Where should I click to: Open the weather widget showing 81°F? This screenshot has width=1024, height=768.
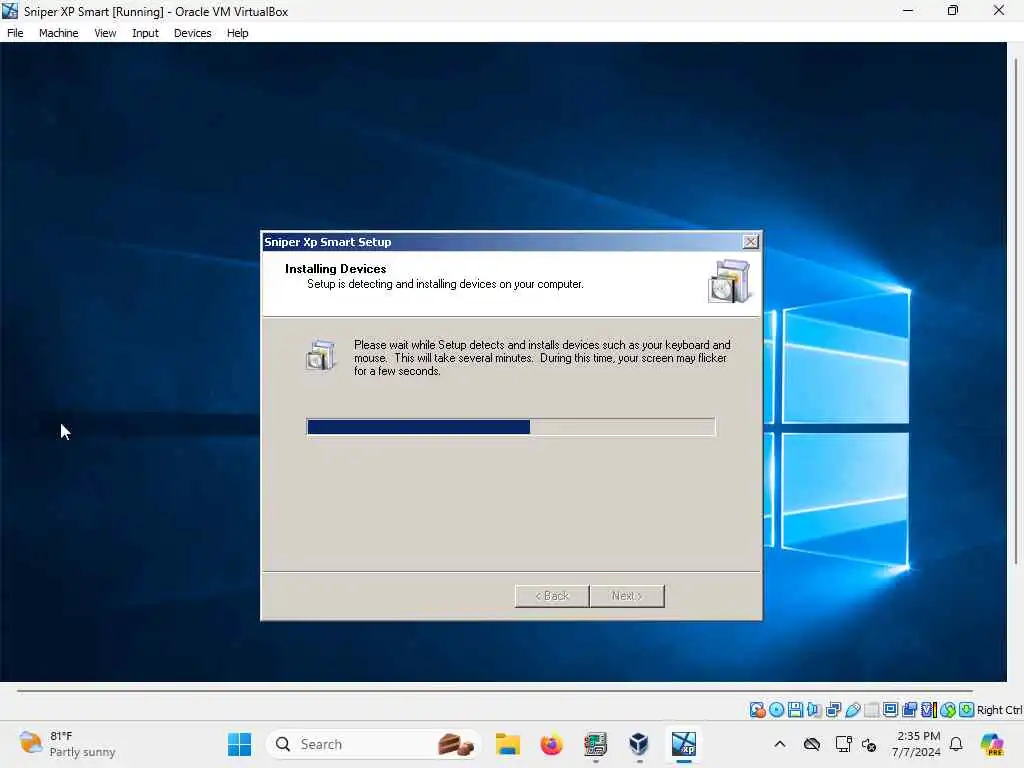[67, 744]
